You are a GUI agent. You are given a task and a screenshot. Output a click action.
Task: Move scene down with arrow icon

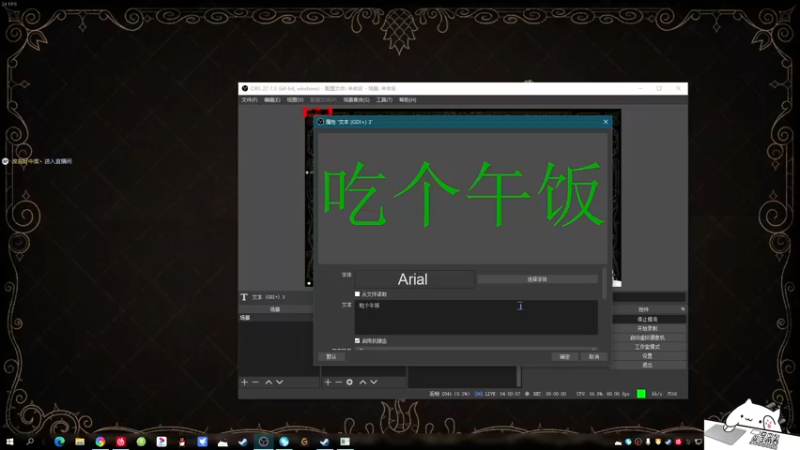(x=280, y=382)
